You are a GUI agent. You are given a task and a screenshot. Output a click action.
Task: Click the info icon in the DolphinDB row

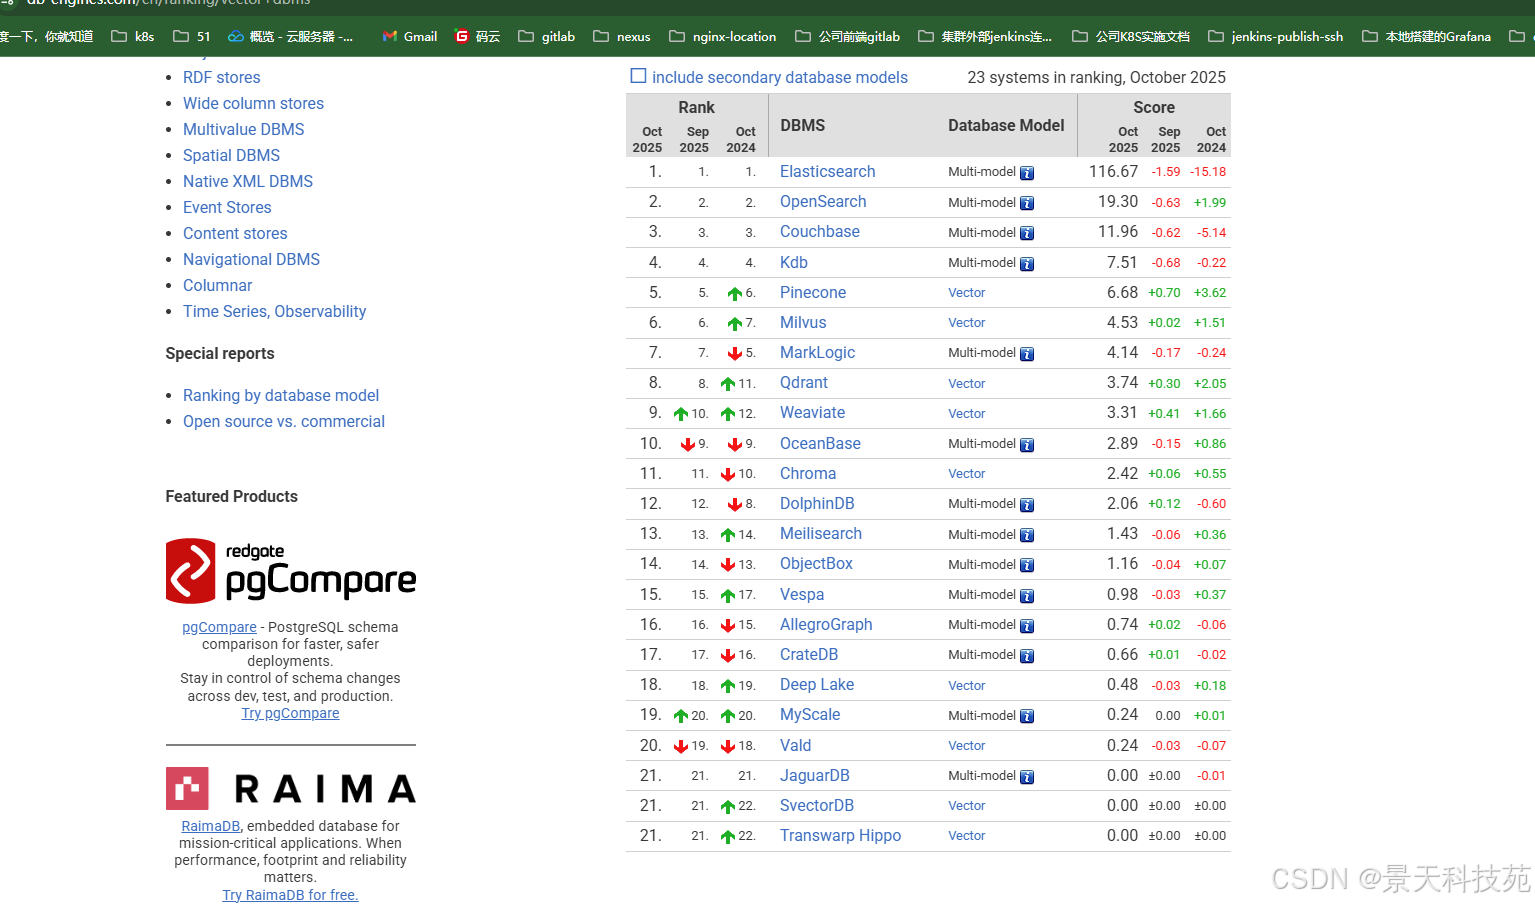[x=1027, y=505]
